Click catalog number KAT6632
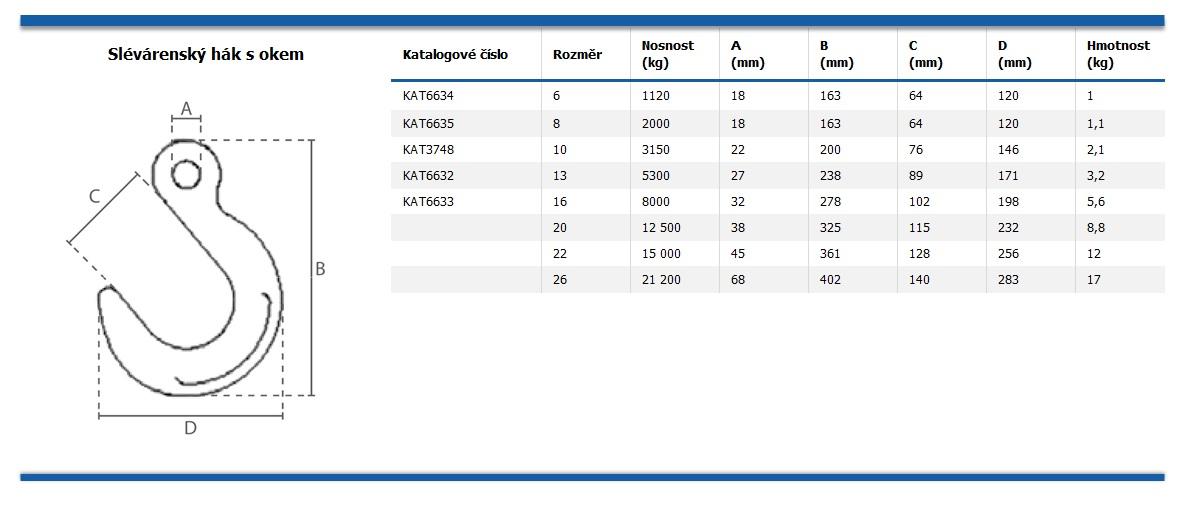Image resolution: width=1185 pixels, height=521 pixels. point(428,176)
